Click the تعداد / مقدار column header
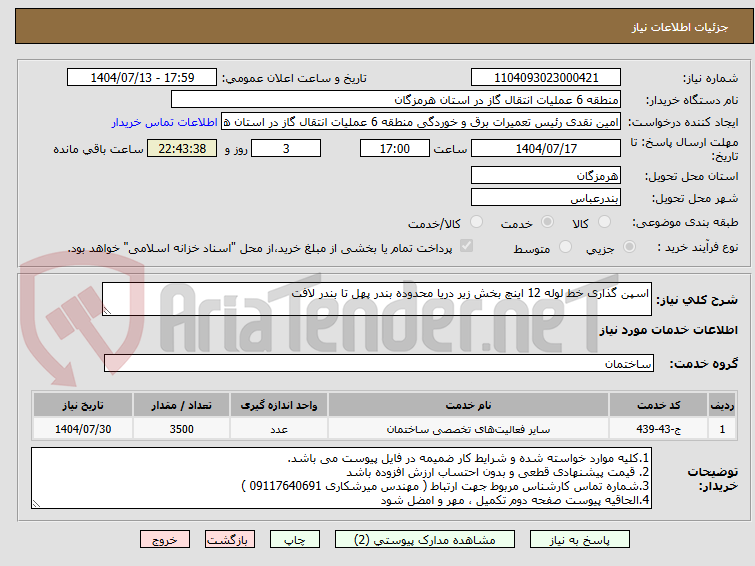The height and width of the screenshot is (566, 755). click(x=182, y=405)
